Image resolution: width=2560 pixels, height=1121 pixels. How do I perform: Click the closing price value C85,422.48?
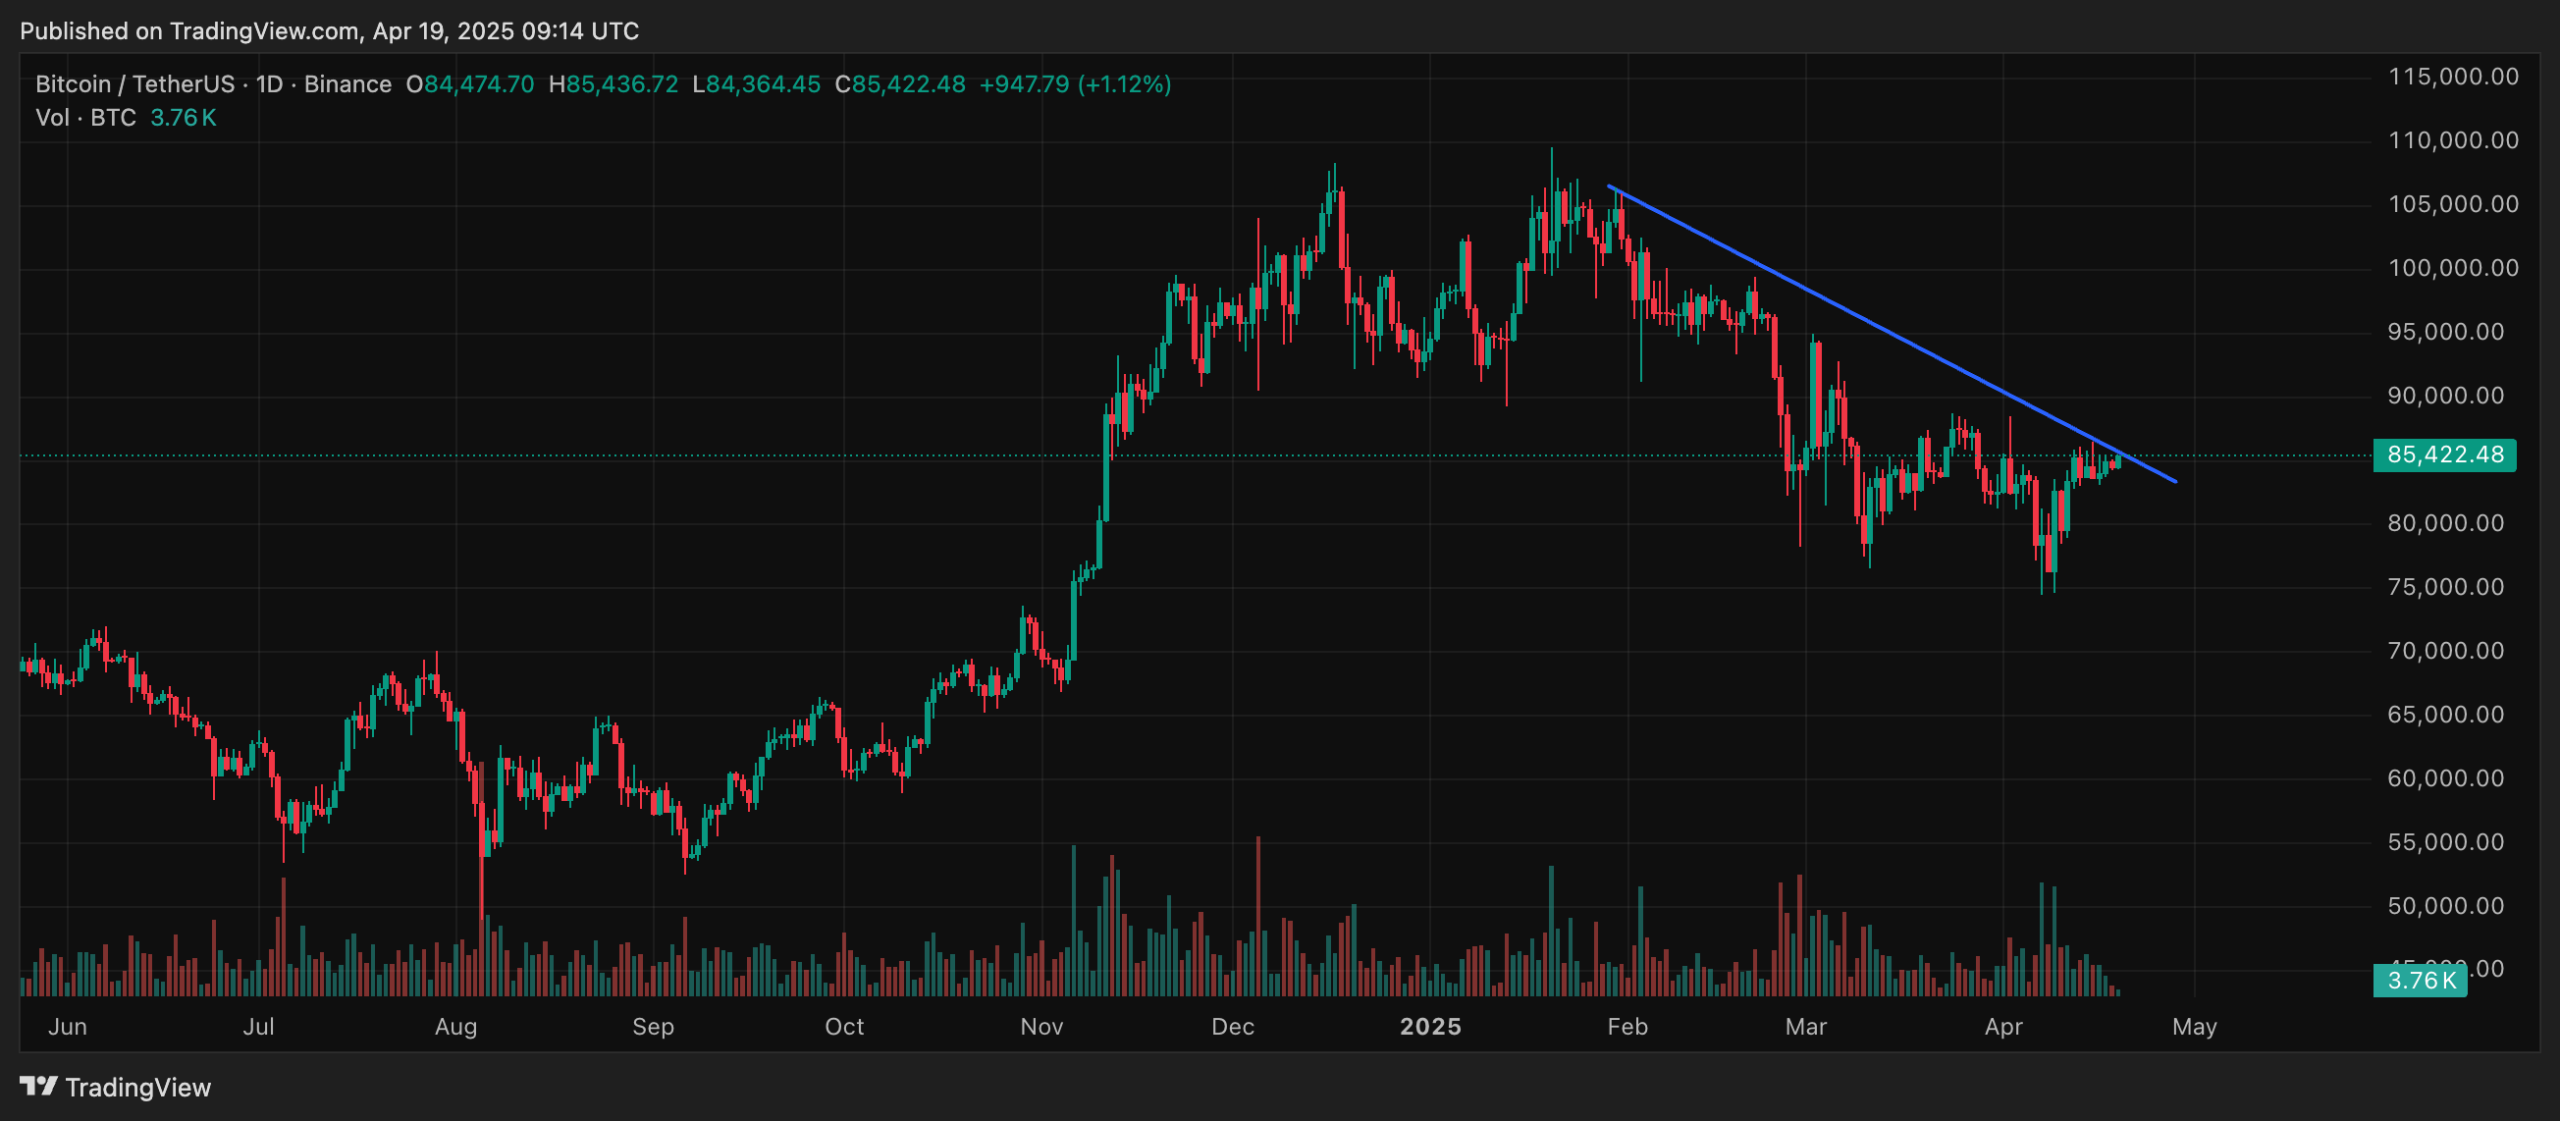click(x=900, y=84)
